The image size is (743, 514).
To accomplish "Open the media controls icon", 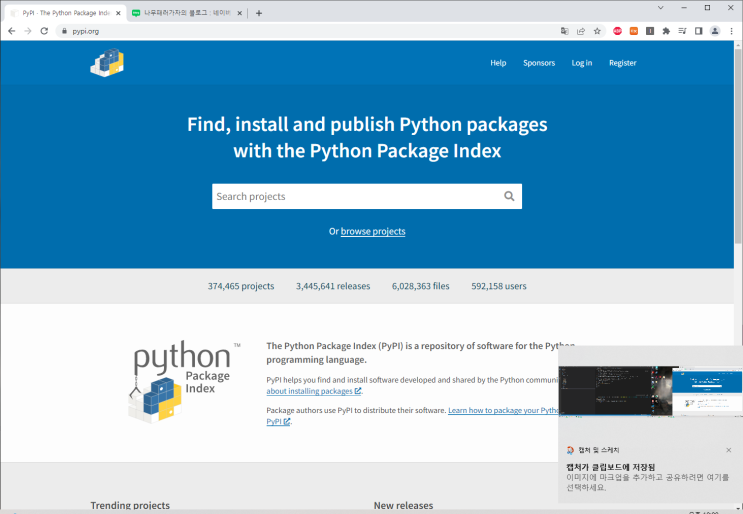I will (x=682, y=31).
